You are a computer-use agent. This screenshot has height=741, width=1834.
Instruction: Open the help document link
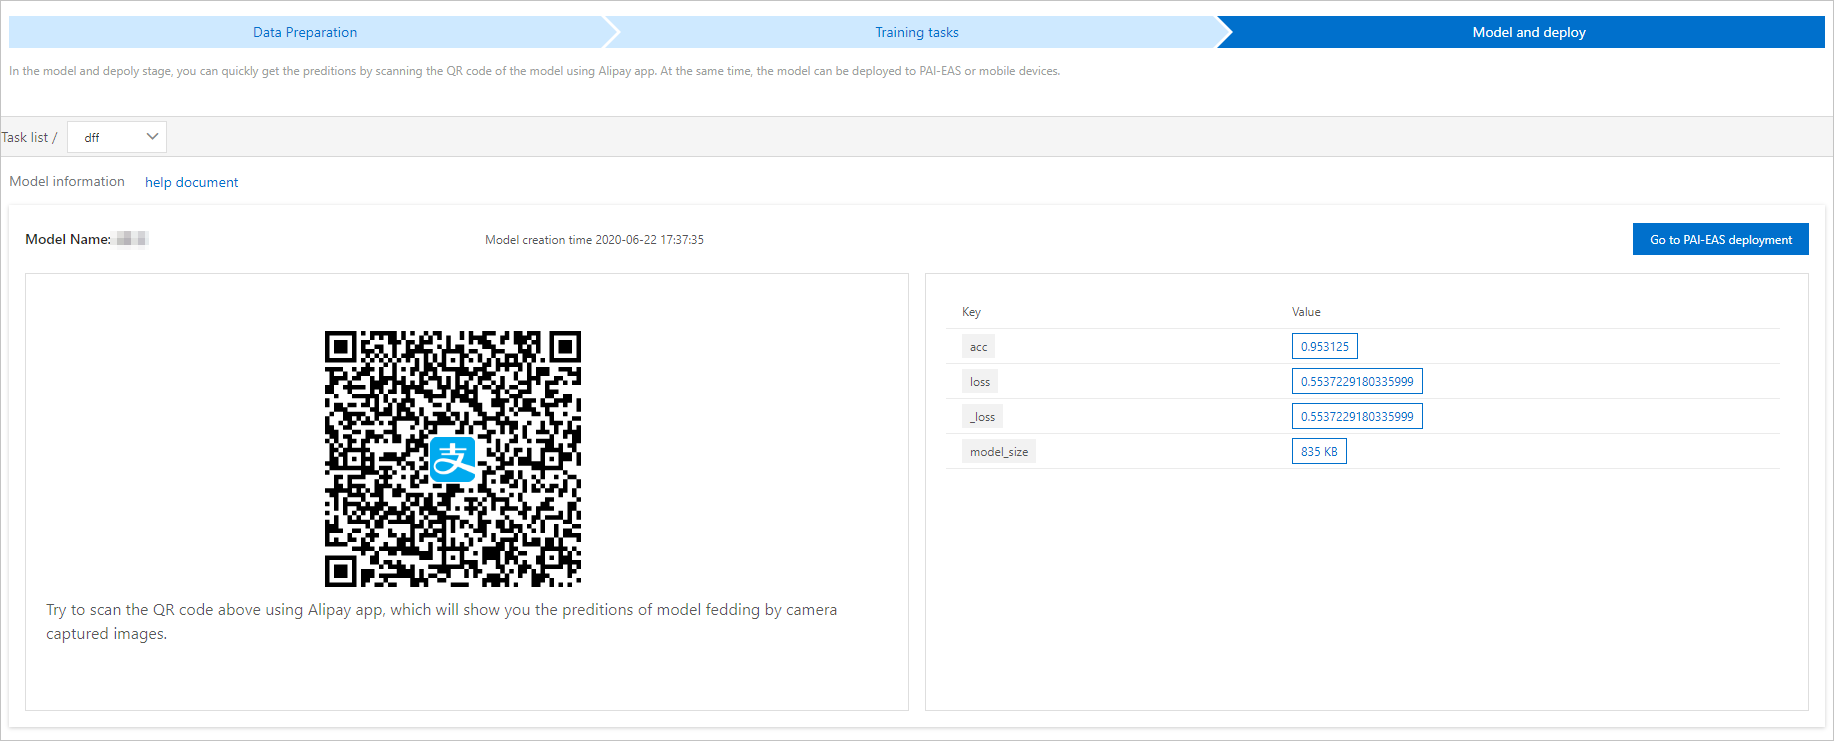[x=191, y=182]
